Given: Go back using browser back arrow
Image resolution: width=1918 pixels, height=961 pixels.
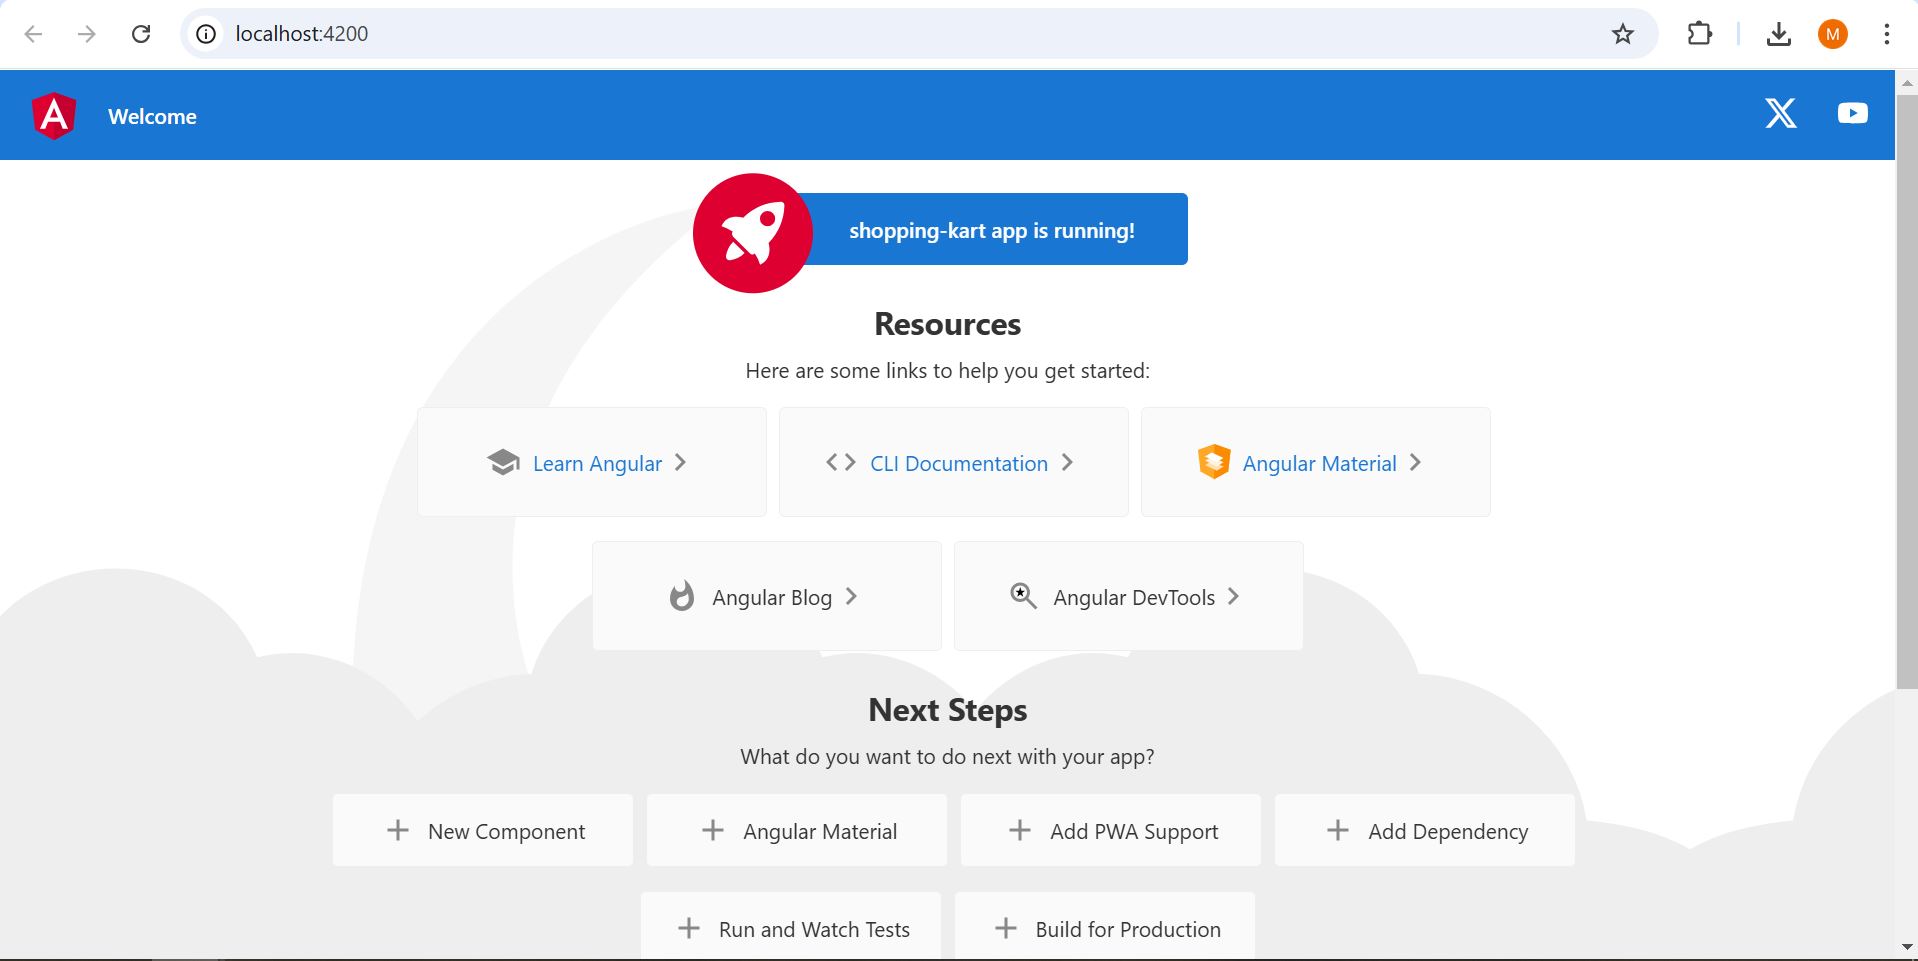Looking at the screenshot, I should [33, 34].
